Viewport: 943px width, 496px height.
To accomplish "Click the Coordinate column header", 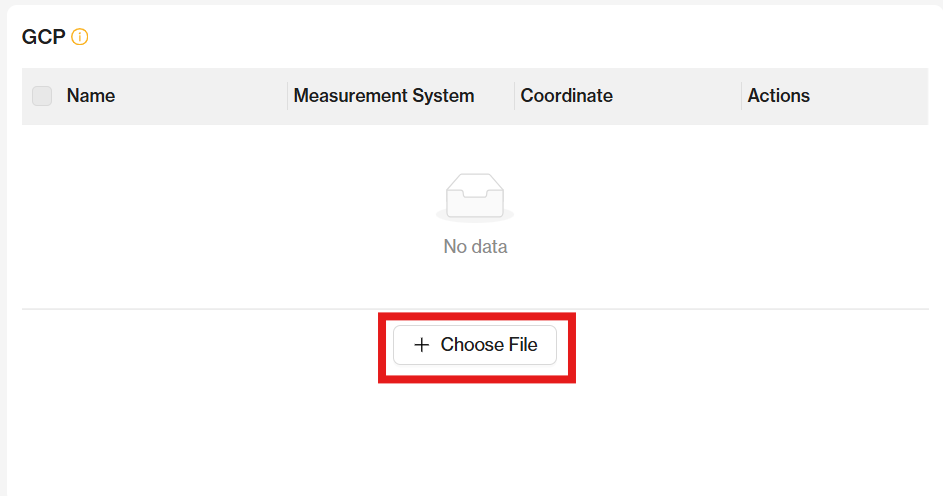I will pos(567,96).
